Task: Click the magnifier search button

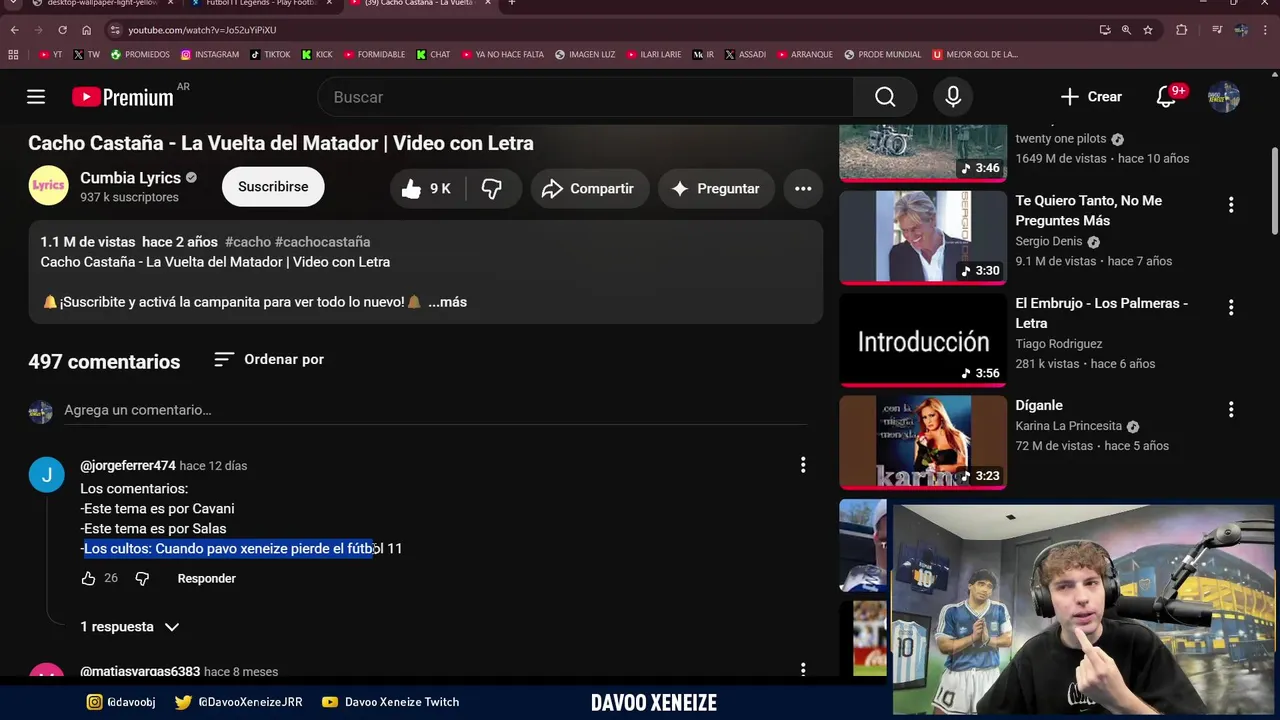Action: coord(885,97)
